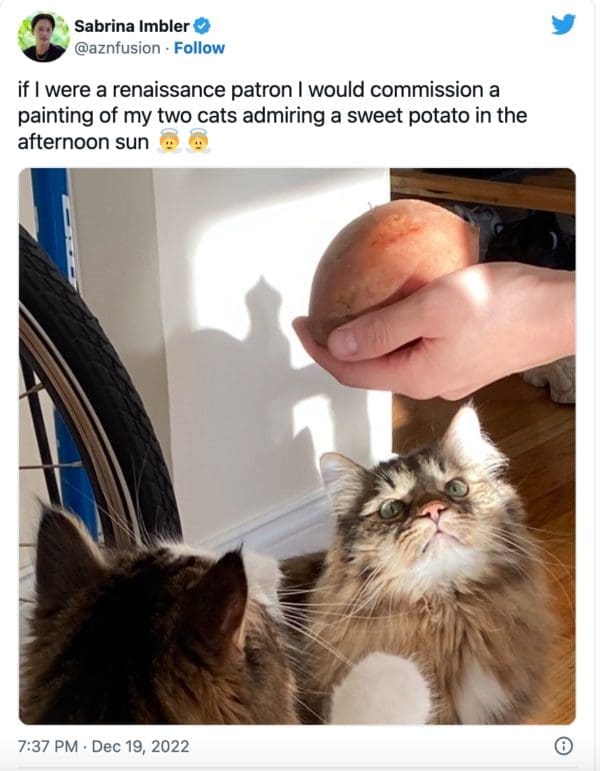Click the white paw of the fluffy cat

point(380,688)
